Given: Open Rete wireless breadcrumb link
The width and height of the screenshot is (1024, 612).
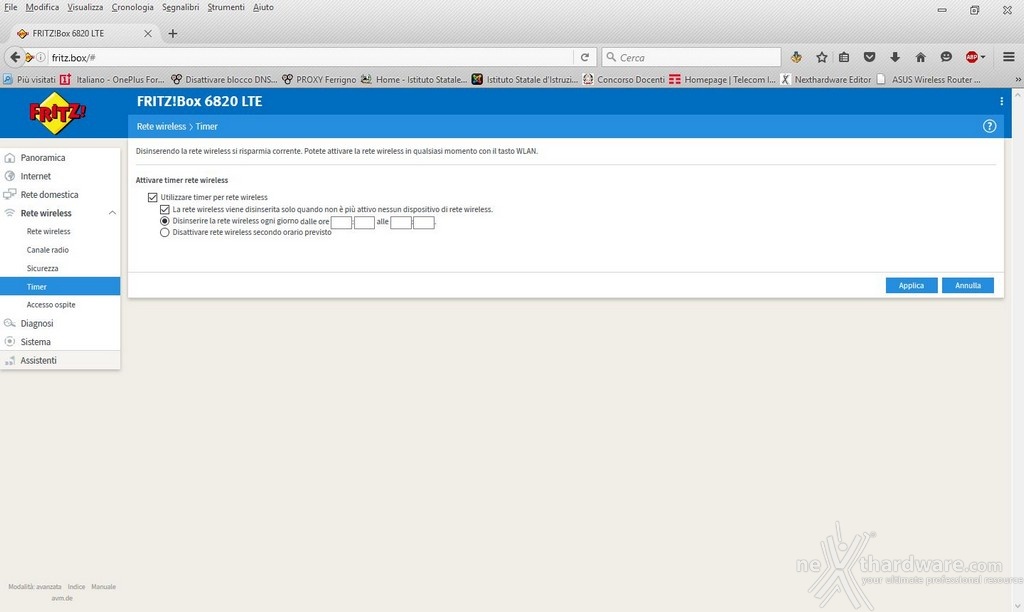Looking at the screenshot, I should pyautogui.click(x=161, y=126).
